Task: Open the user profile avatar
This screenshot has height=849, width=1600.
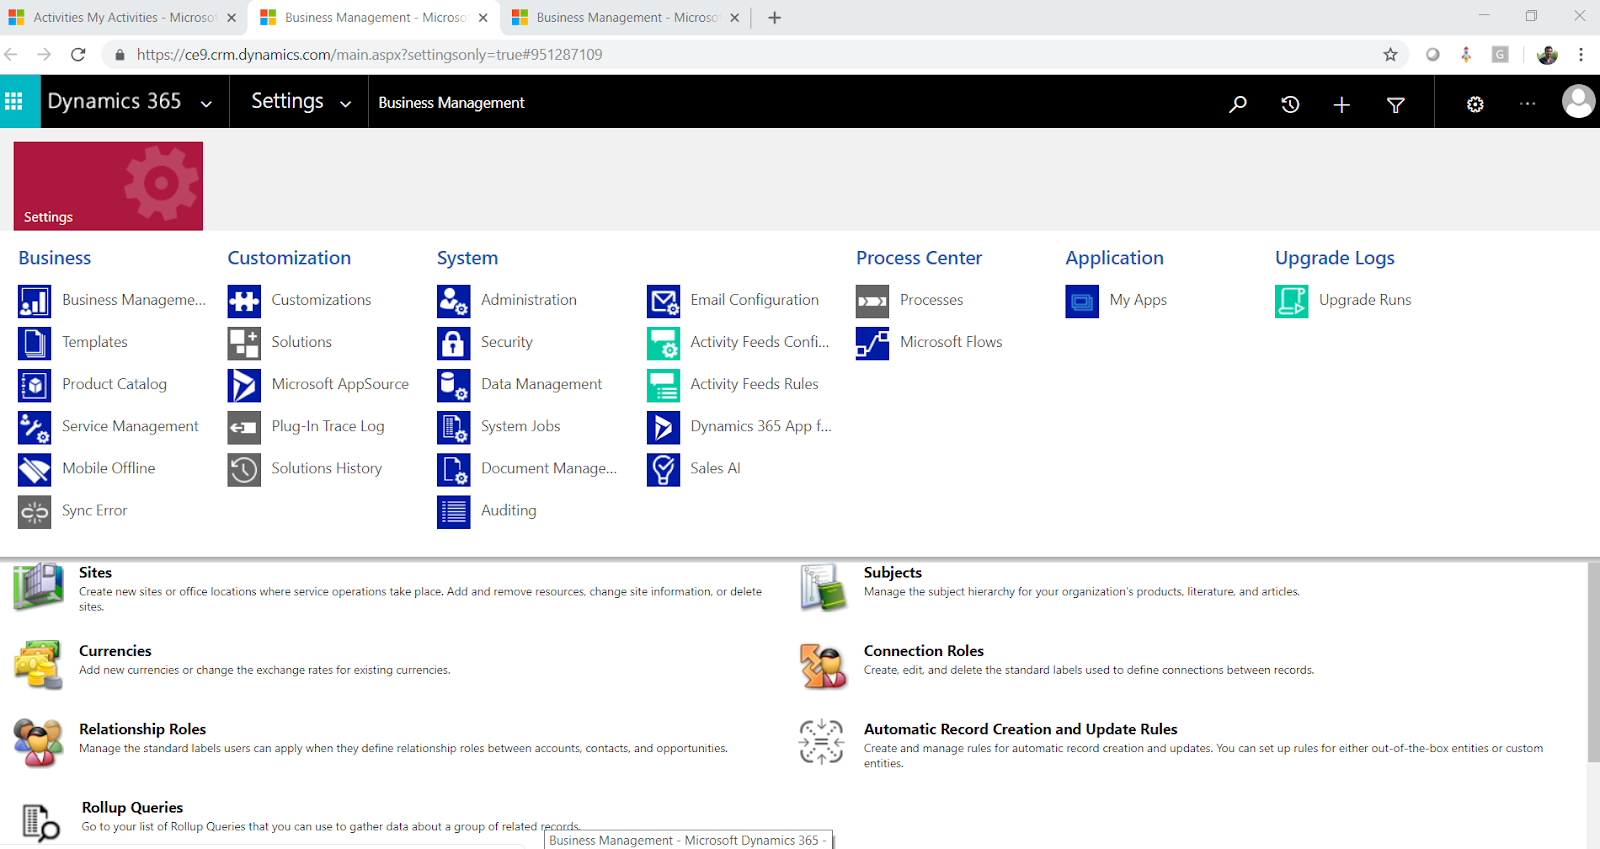Action: coord(1578,101)
